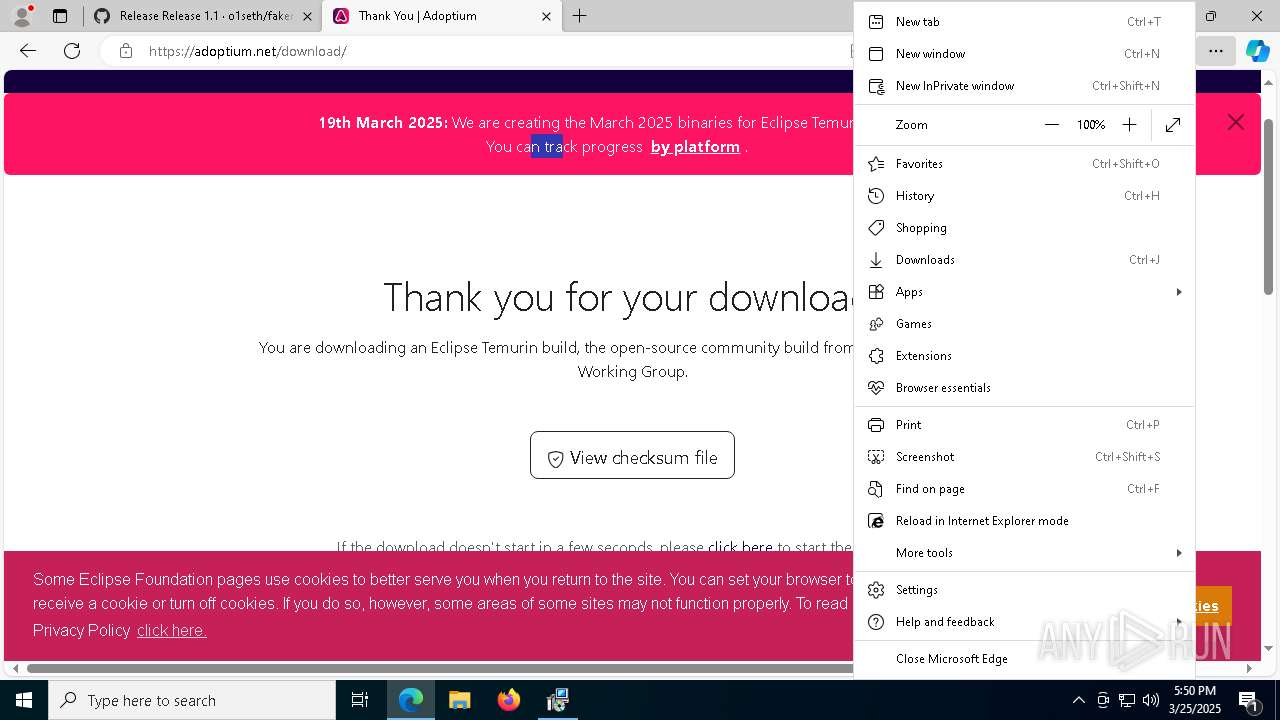The width and height of the screenshot is (1280, 720).
Task: Follow the by platform link
Action: [695, 147]
